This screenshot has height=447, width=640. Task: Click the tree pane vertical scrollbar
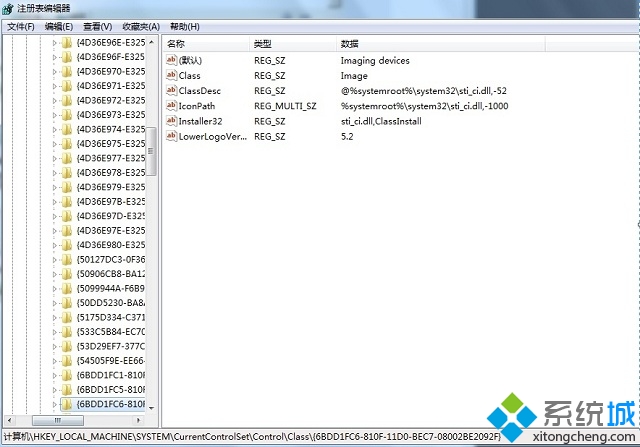pos(153,250)
